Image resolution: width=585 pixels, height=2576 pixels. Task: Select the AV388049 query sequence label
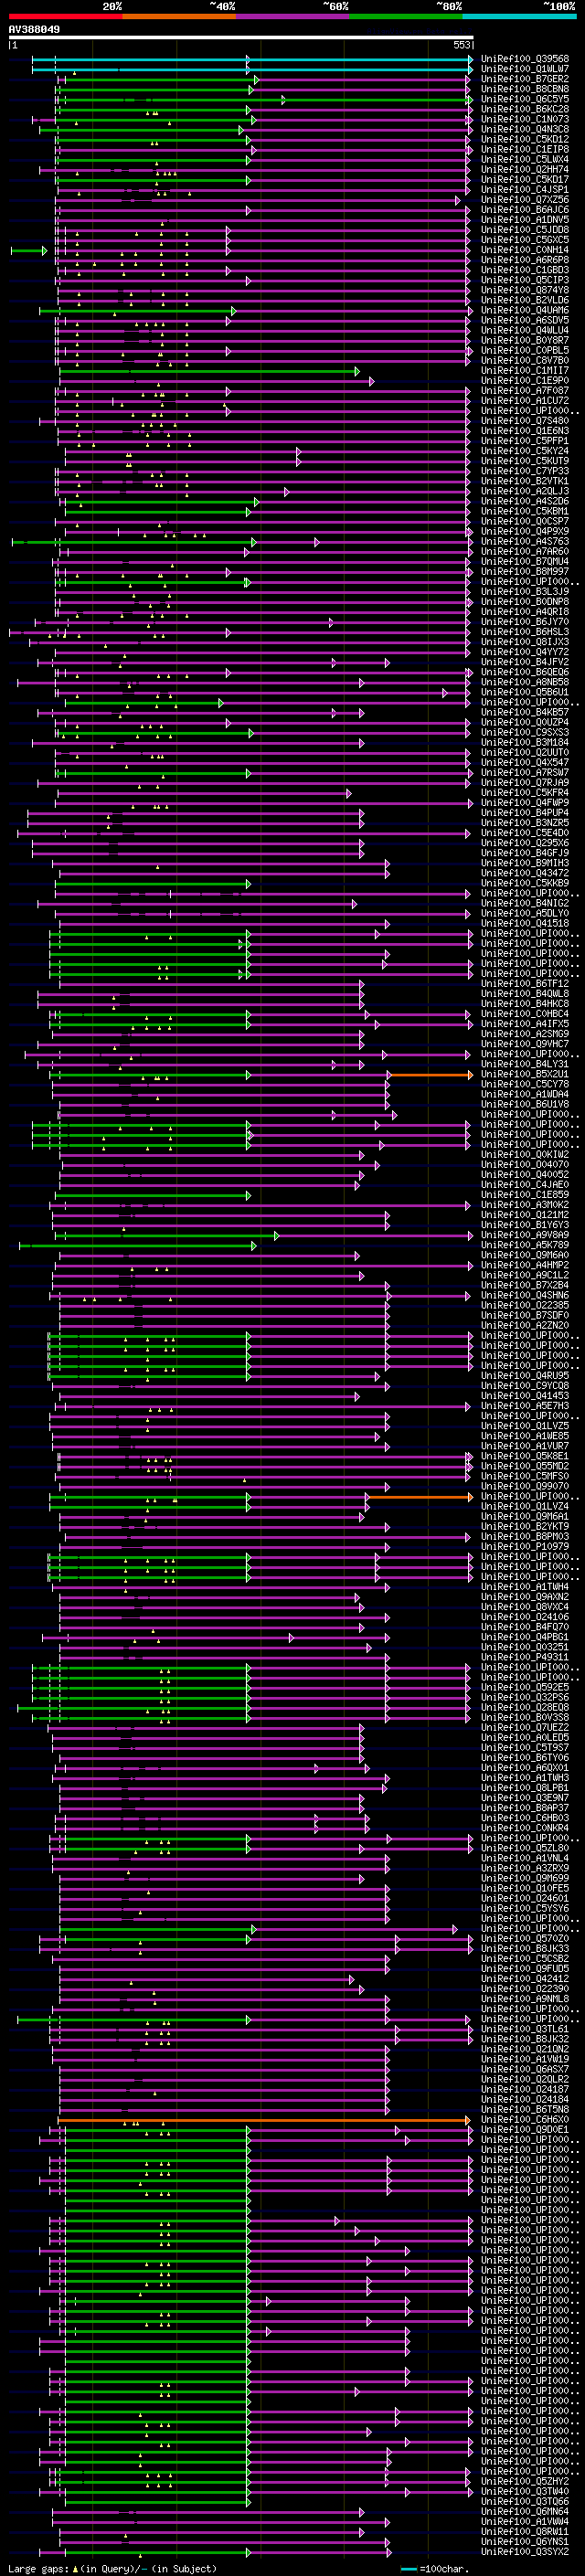coord(34,30)
